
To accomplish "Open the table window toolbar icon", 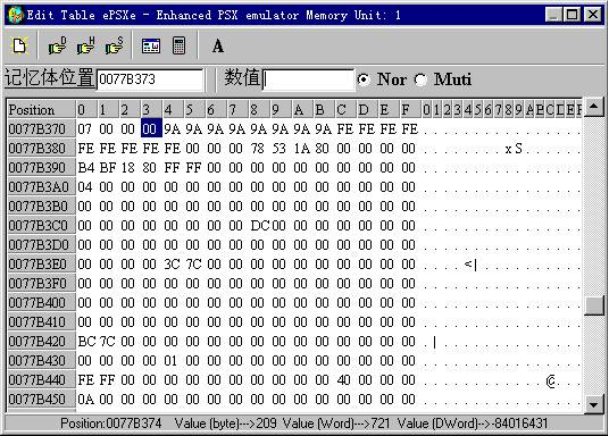I will [x=151, y=46].
